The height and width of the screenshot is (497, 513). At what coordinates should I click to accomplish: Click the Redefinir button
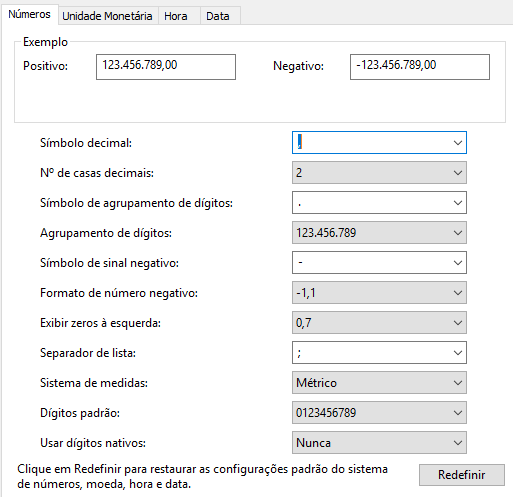click(x=462, y=475)
